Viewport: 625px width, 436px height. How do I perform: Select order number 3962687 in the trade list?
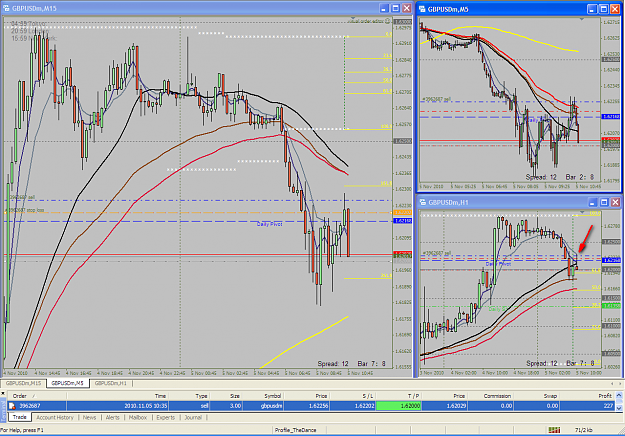30,406
